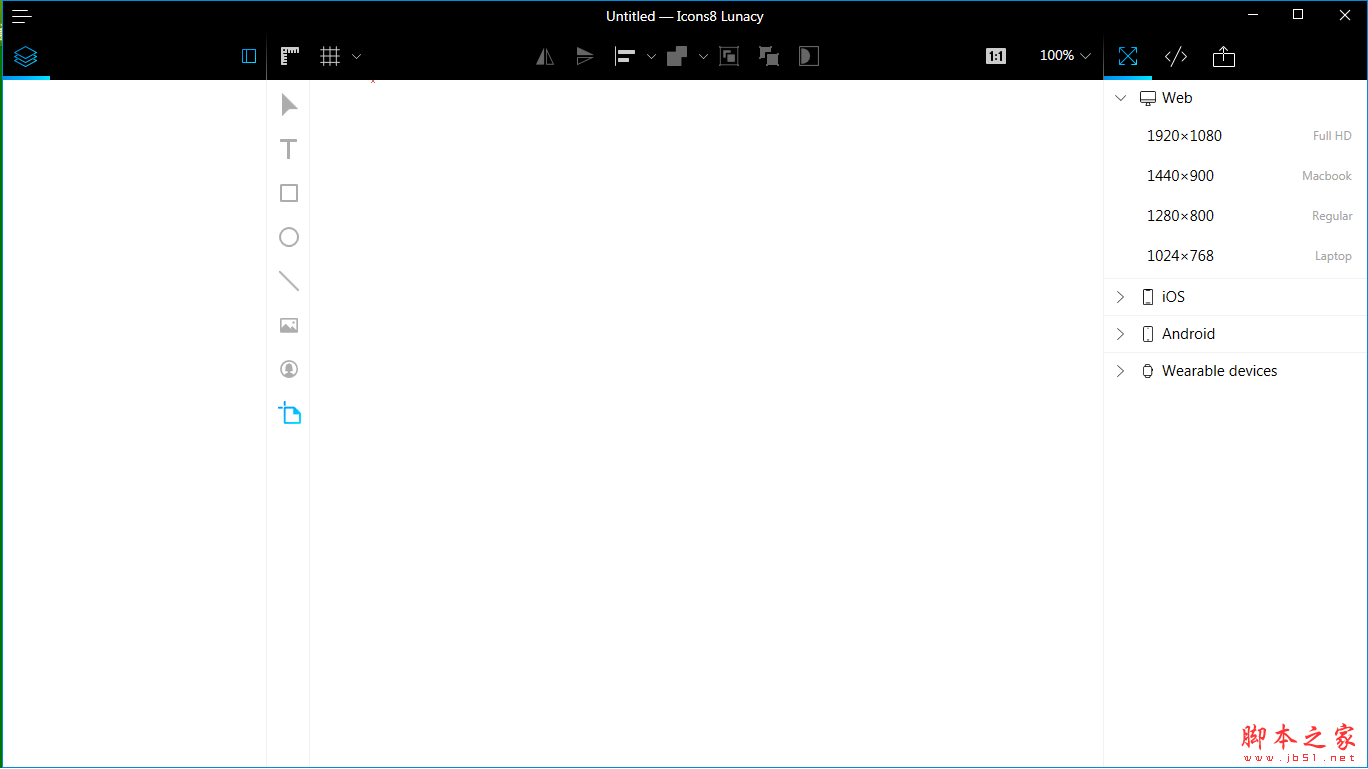Open the Layers tab

click(26, 57)
